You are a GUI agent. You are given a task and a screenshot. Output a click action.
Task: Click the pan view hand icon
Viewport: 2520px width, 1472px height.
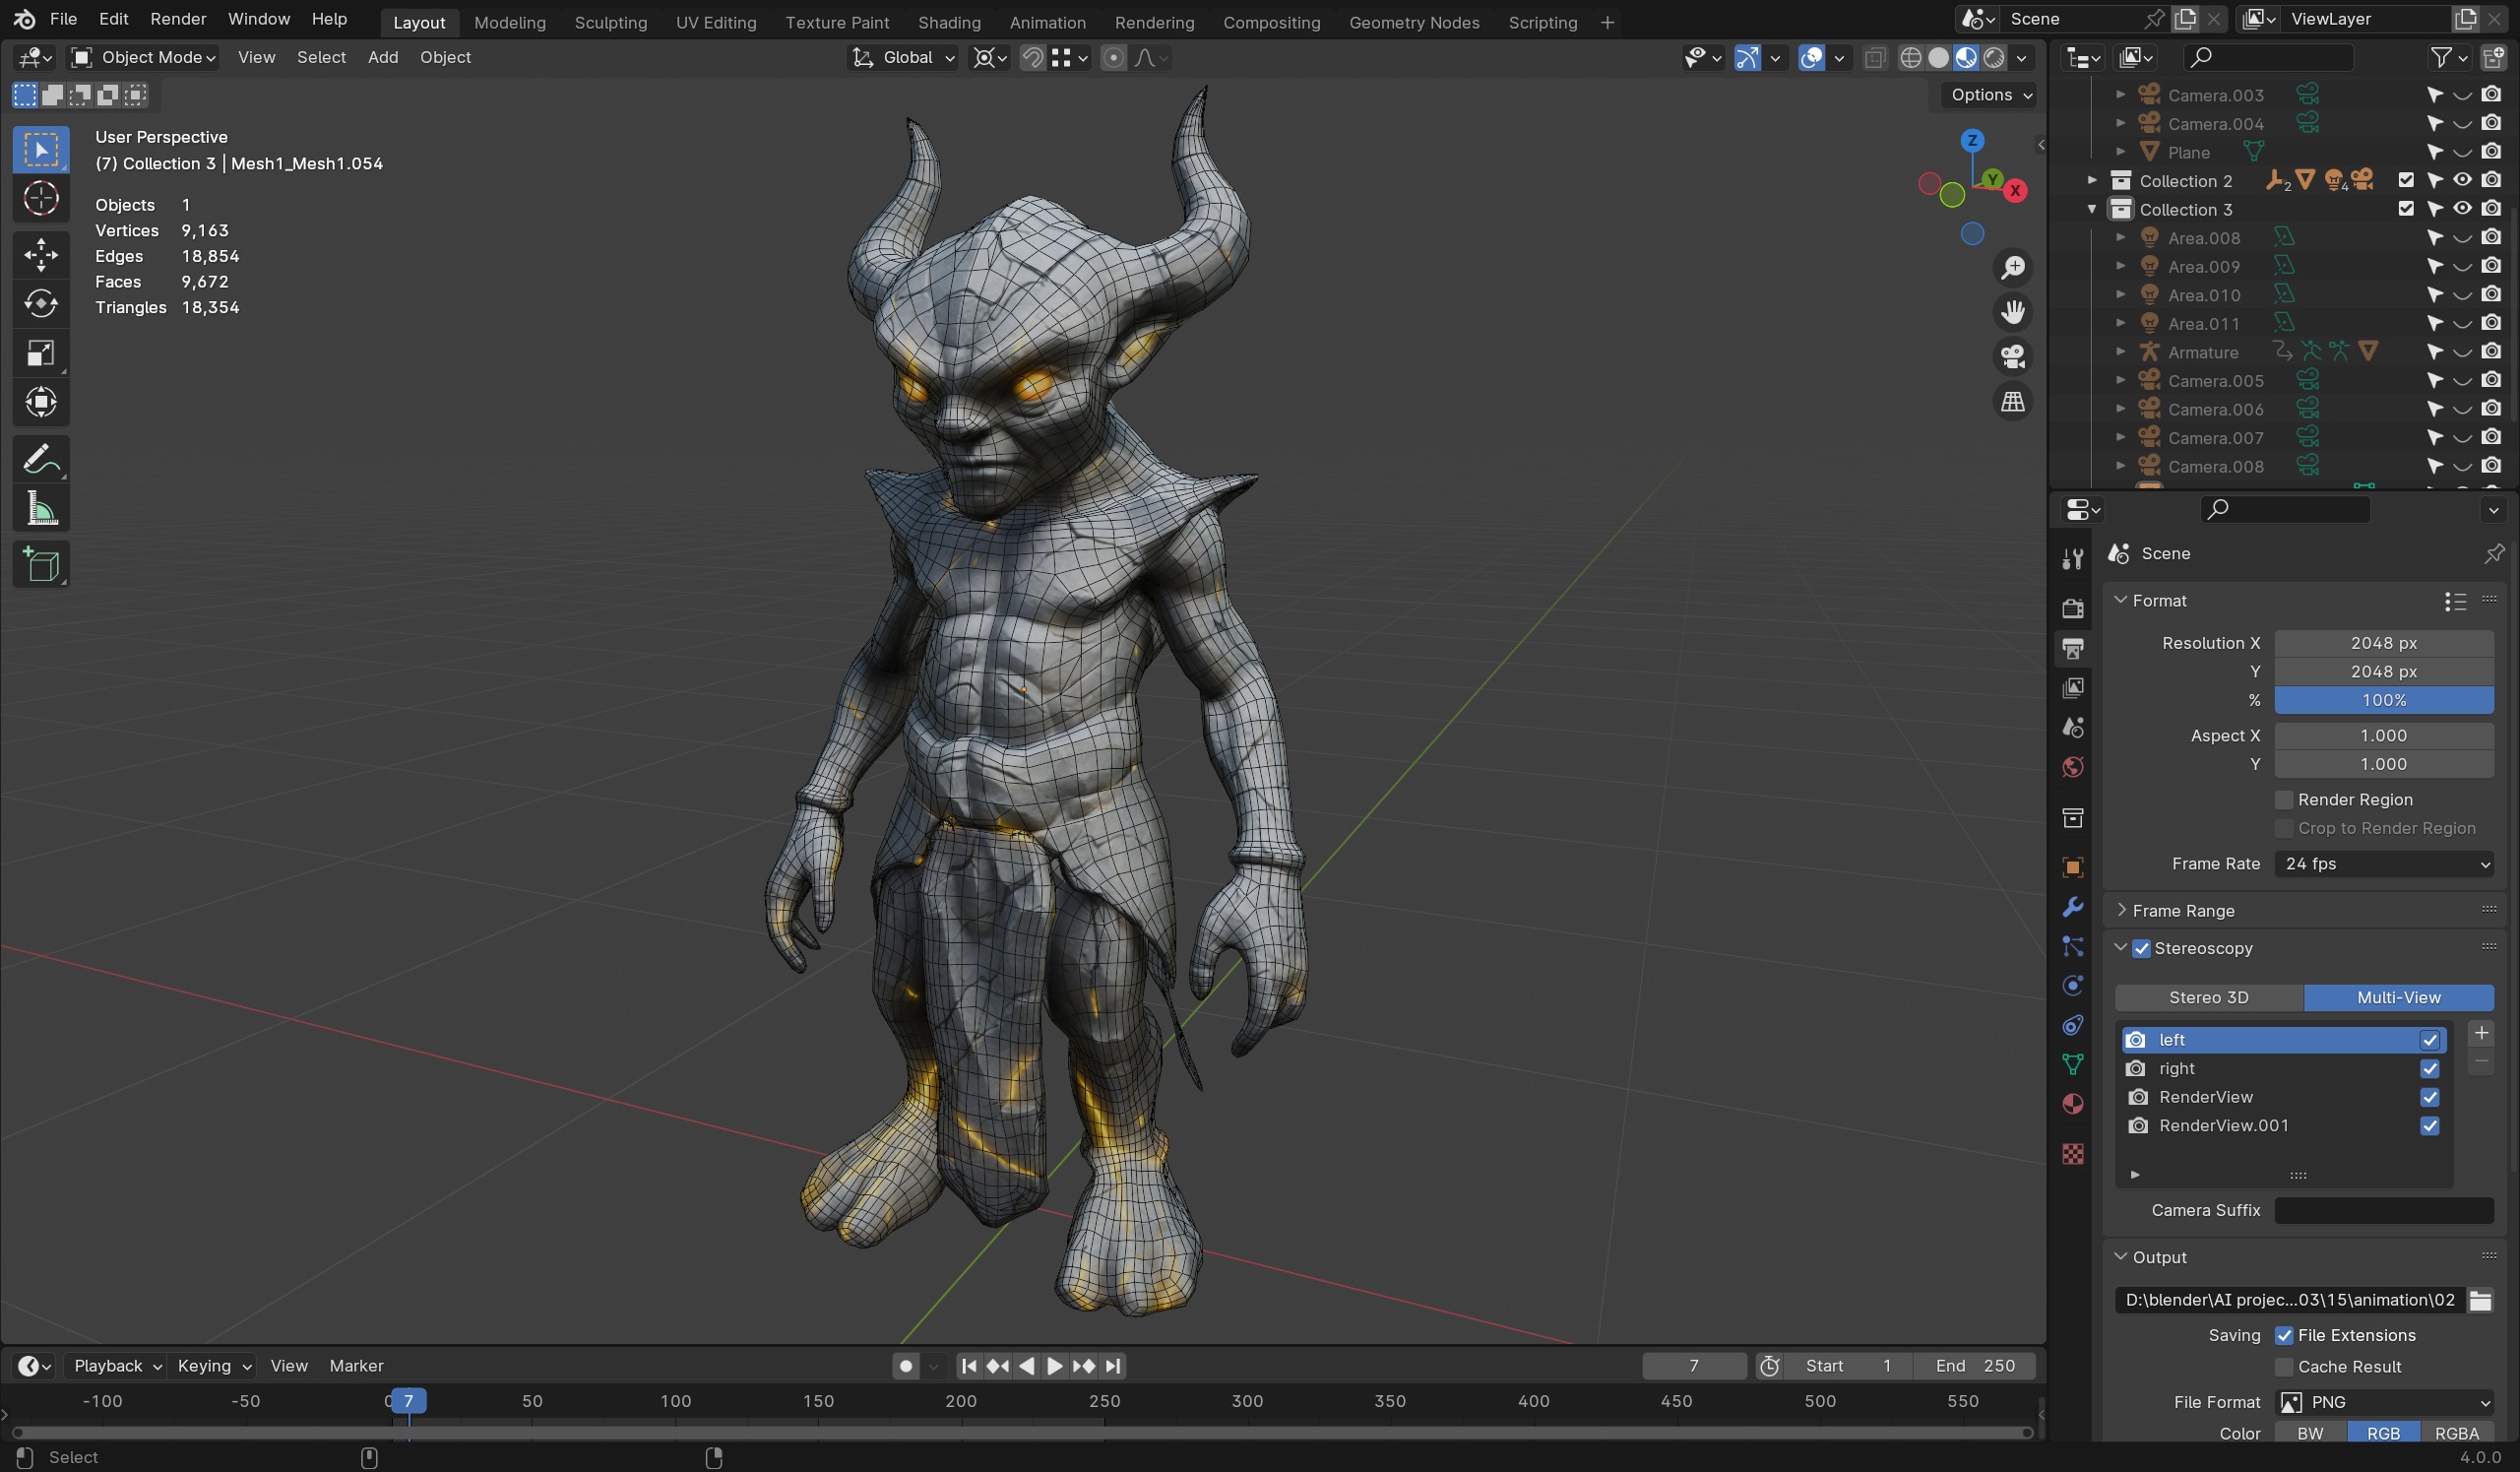coord(2012,313)
